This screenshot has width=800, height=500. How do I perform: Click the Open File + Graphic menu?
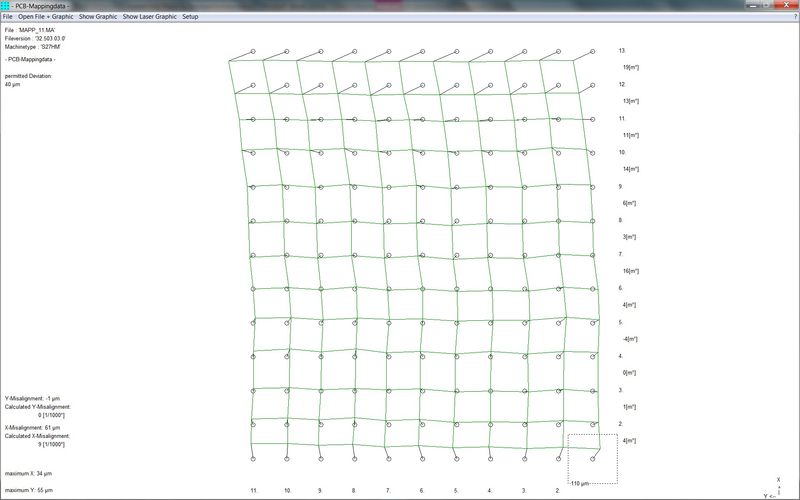(46, 17)
